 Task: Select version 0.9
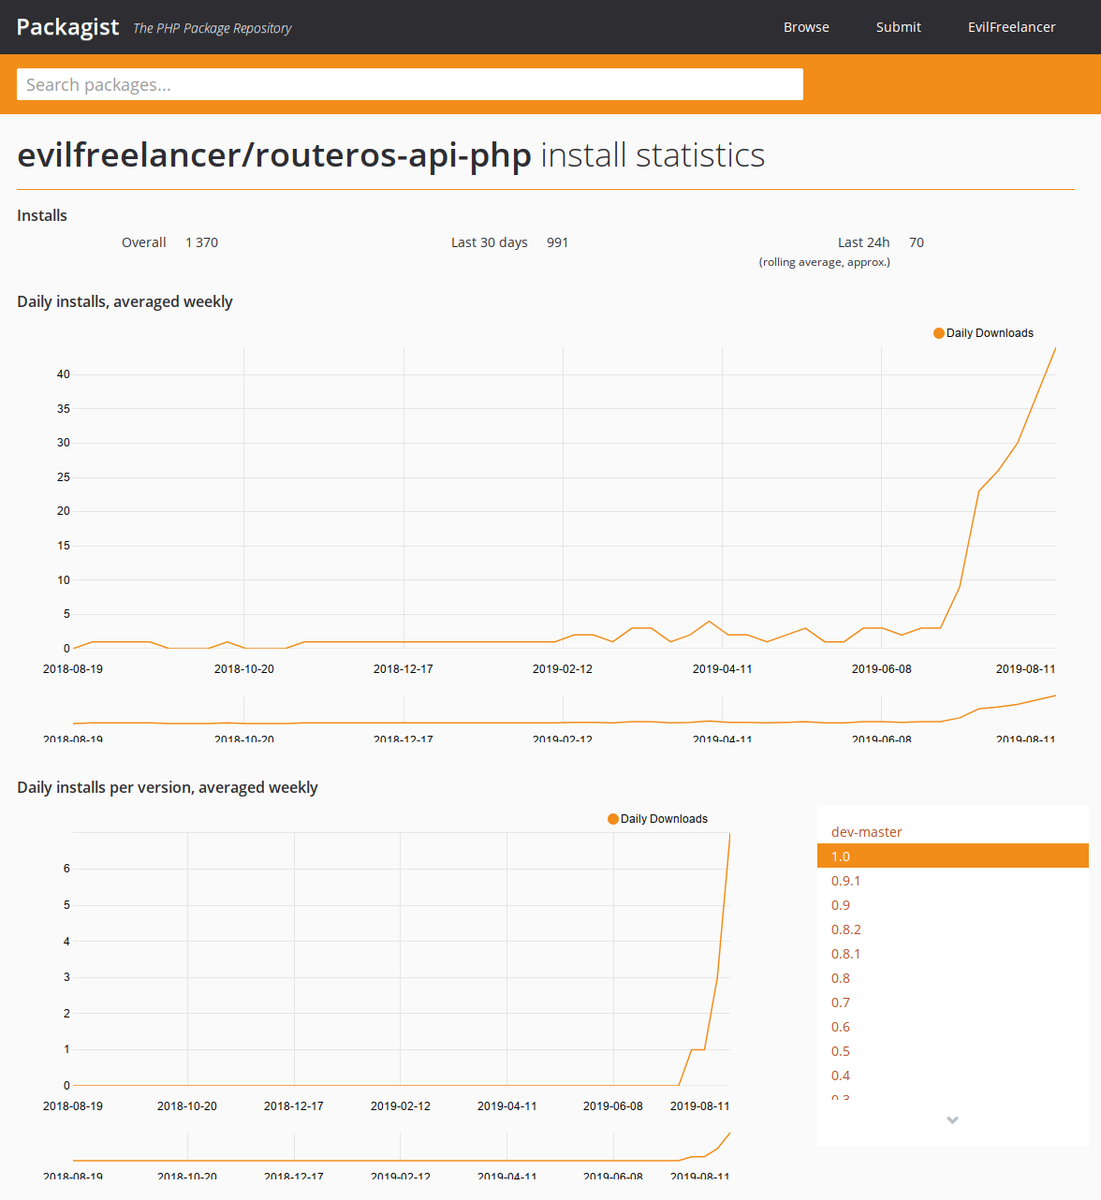tap(952, 905)
